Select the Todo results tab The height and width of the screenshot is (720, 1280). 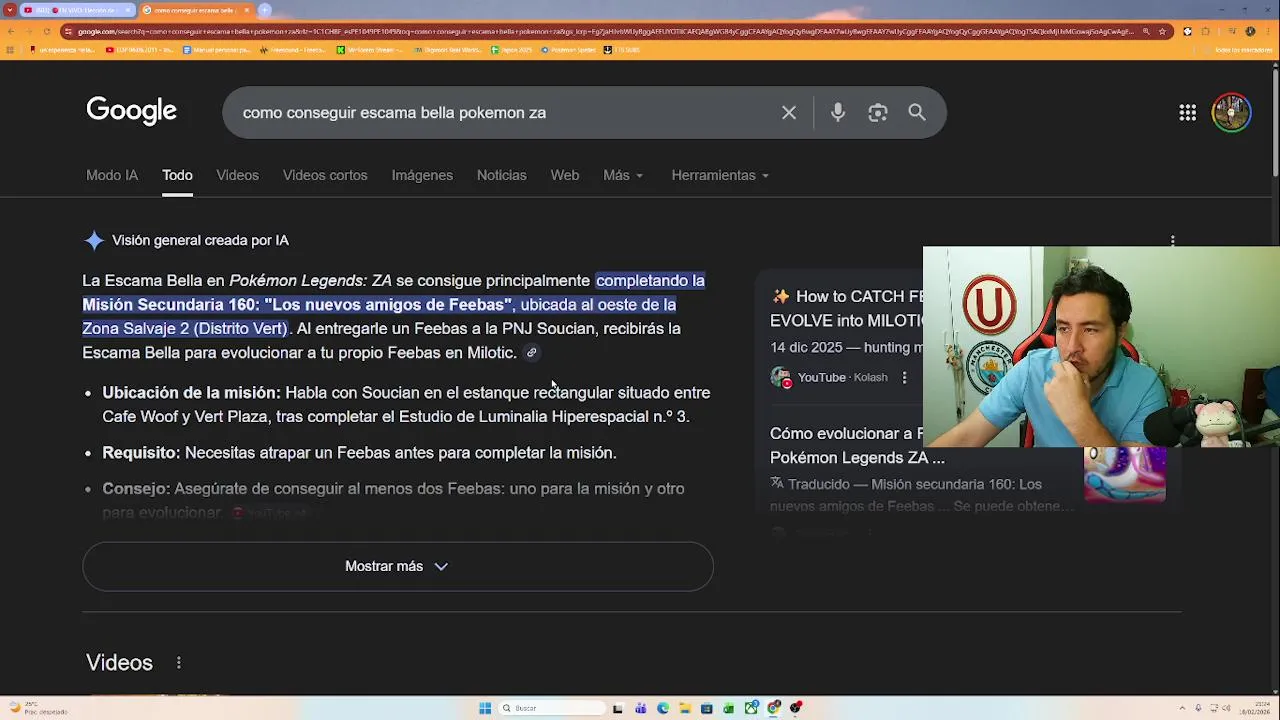tap(177, 175)
